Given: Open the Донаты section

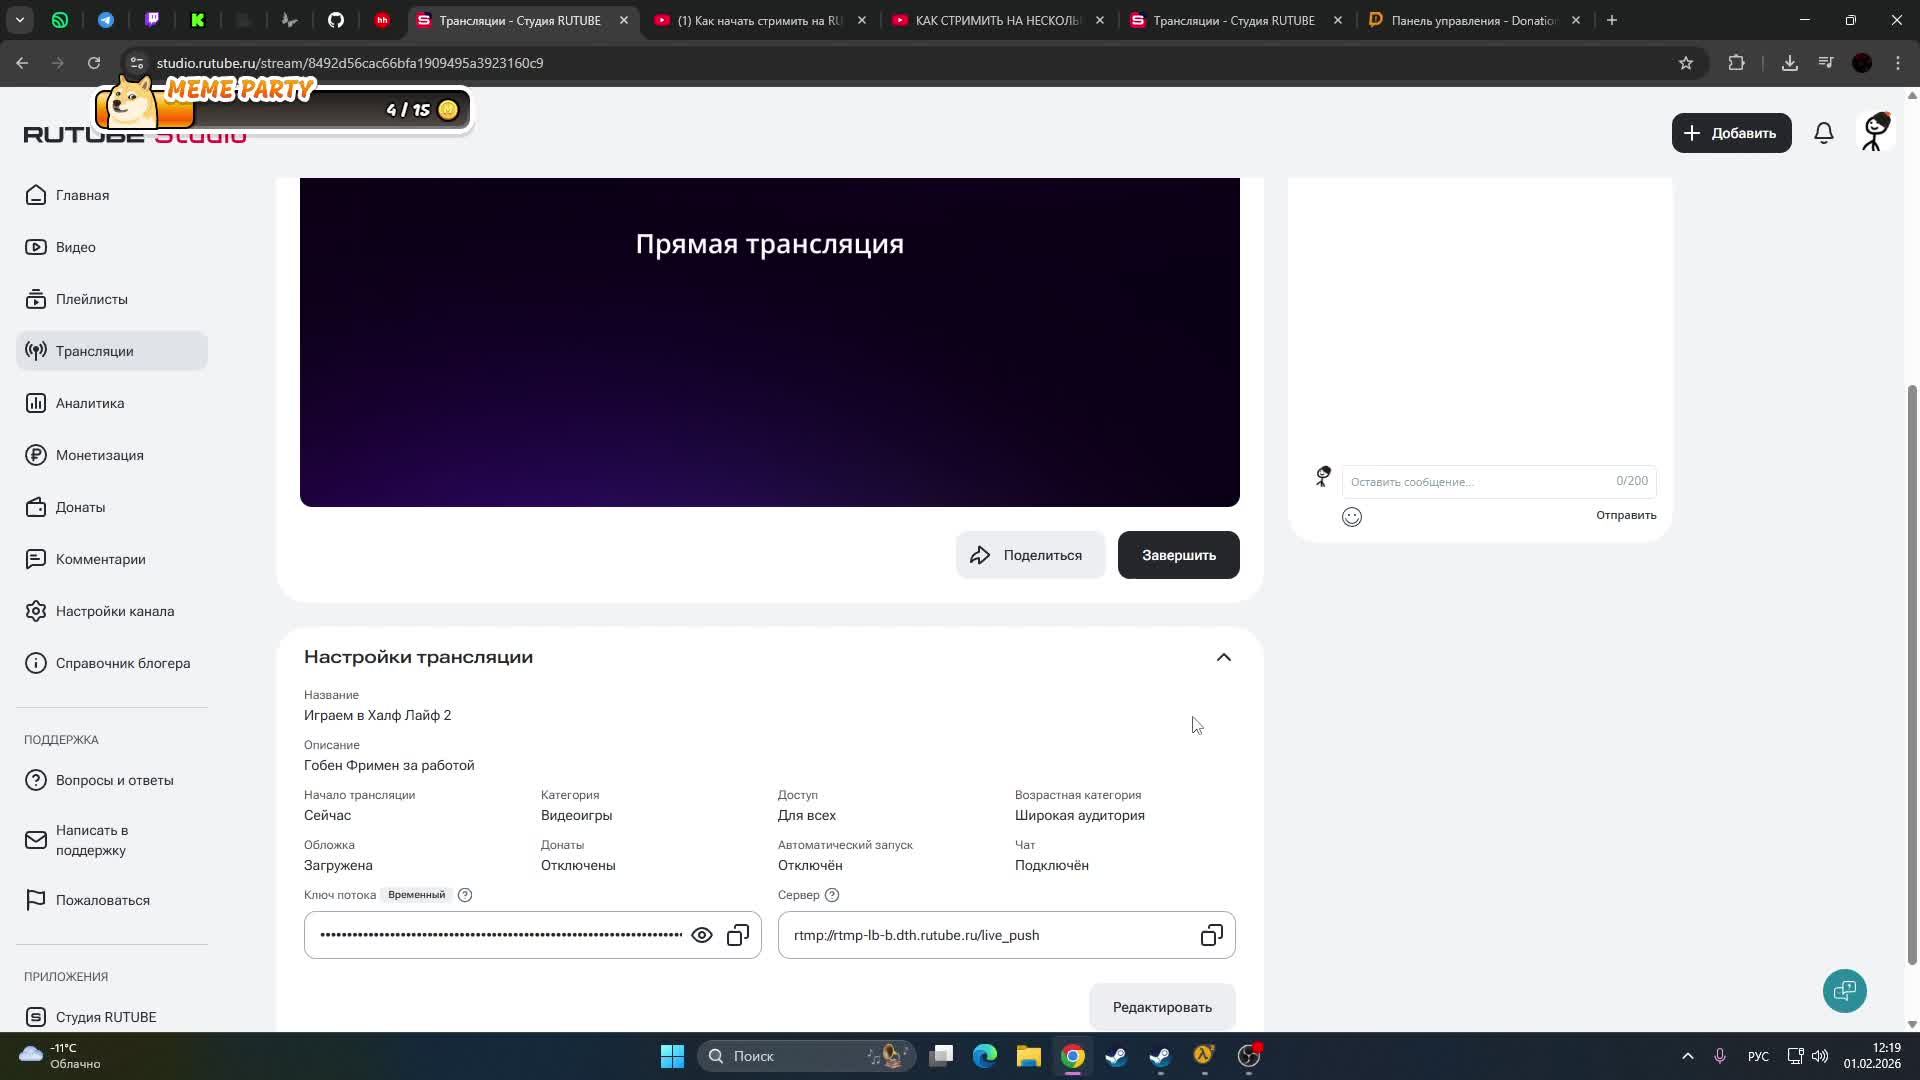Looking at the screenshot, I should point(80,507).
